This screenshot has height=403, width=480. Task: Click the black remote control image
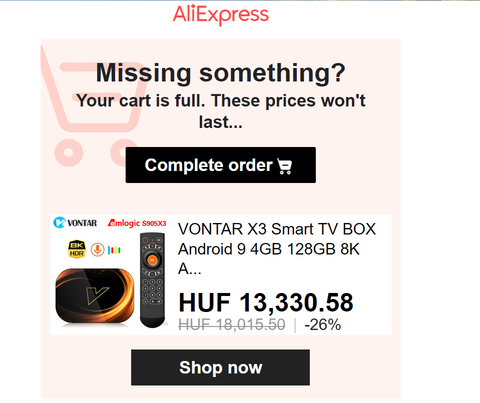click(x=153, y=280)
